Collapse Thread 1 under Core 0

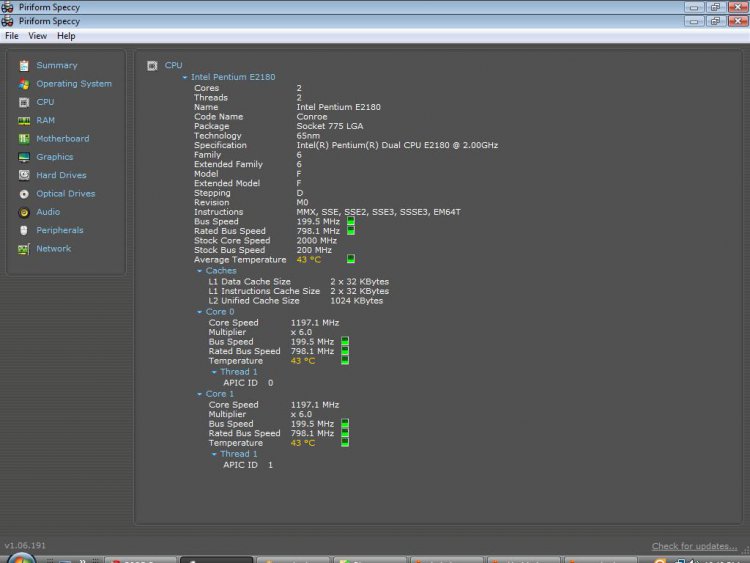tap(214, 372)
